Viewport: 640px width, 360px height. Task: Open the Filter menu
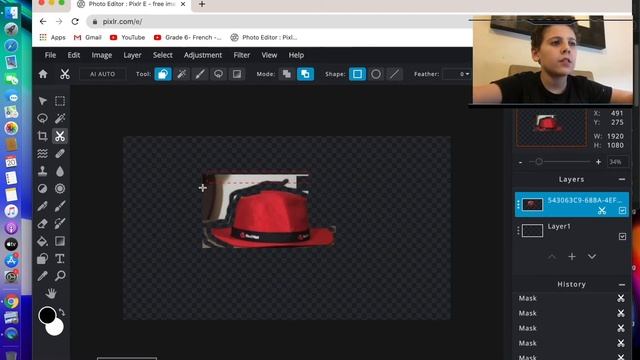242,55
